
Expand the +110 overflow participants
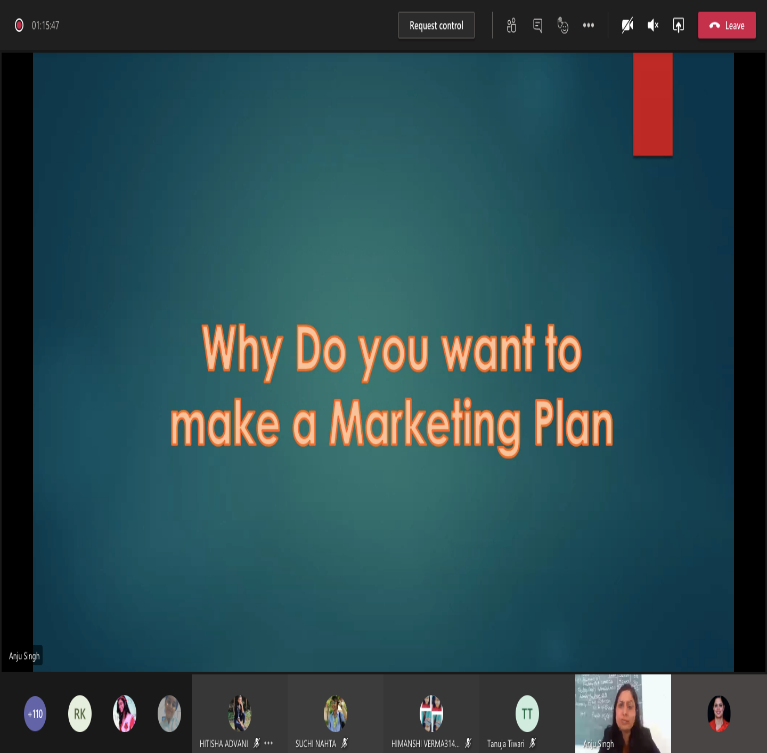pos(35,713)
